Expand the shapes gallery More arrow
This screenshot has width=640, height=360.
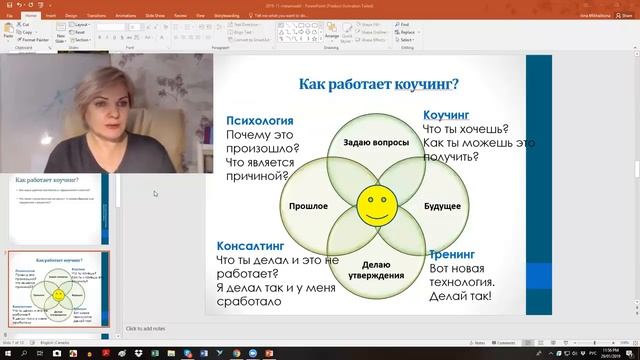321,39
